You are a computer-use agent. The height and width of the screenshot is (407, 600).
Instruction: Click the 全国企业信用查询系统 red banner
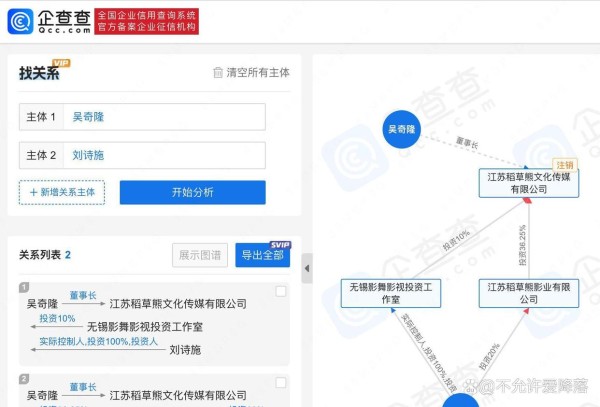pyautogui.click(x=147, y=21)
